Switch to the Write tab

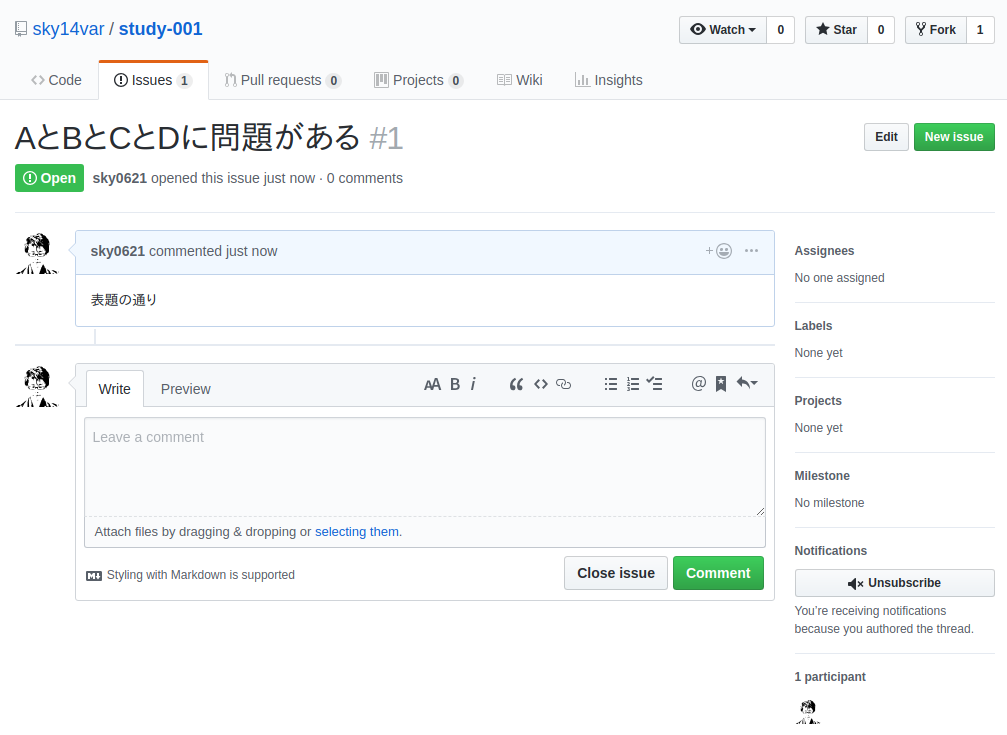114,389
